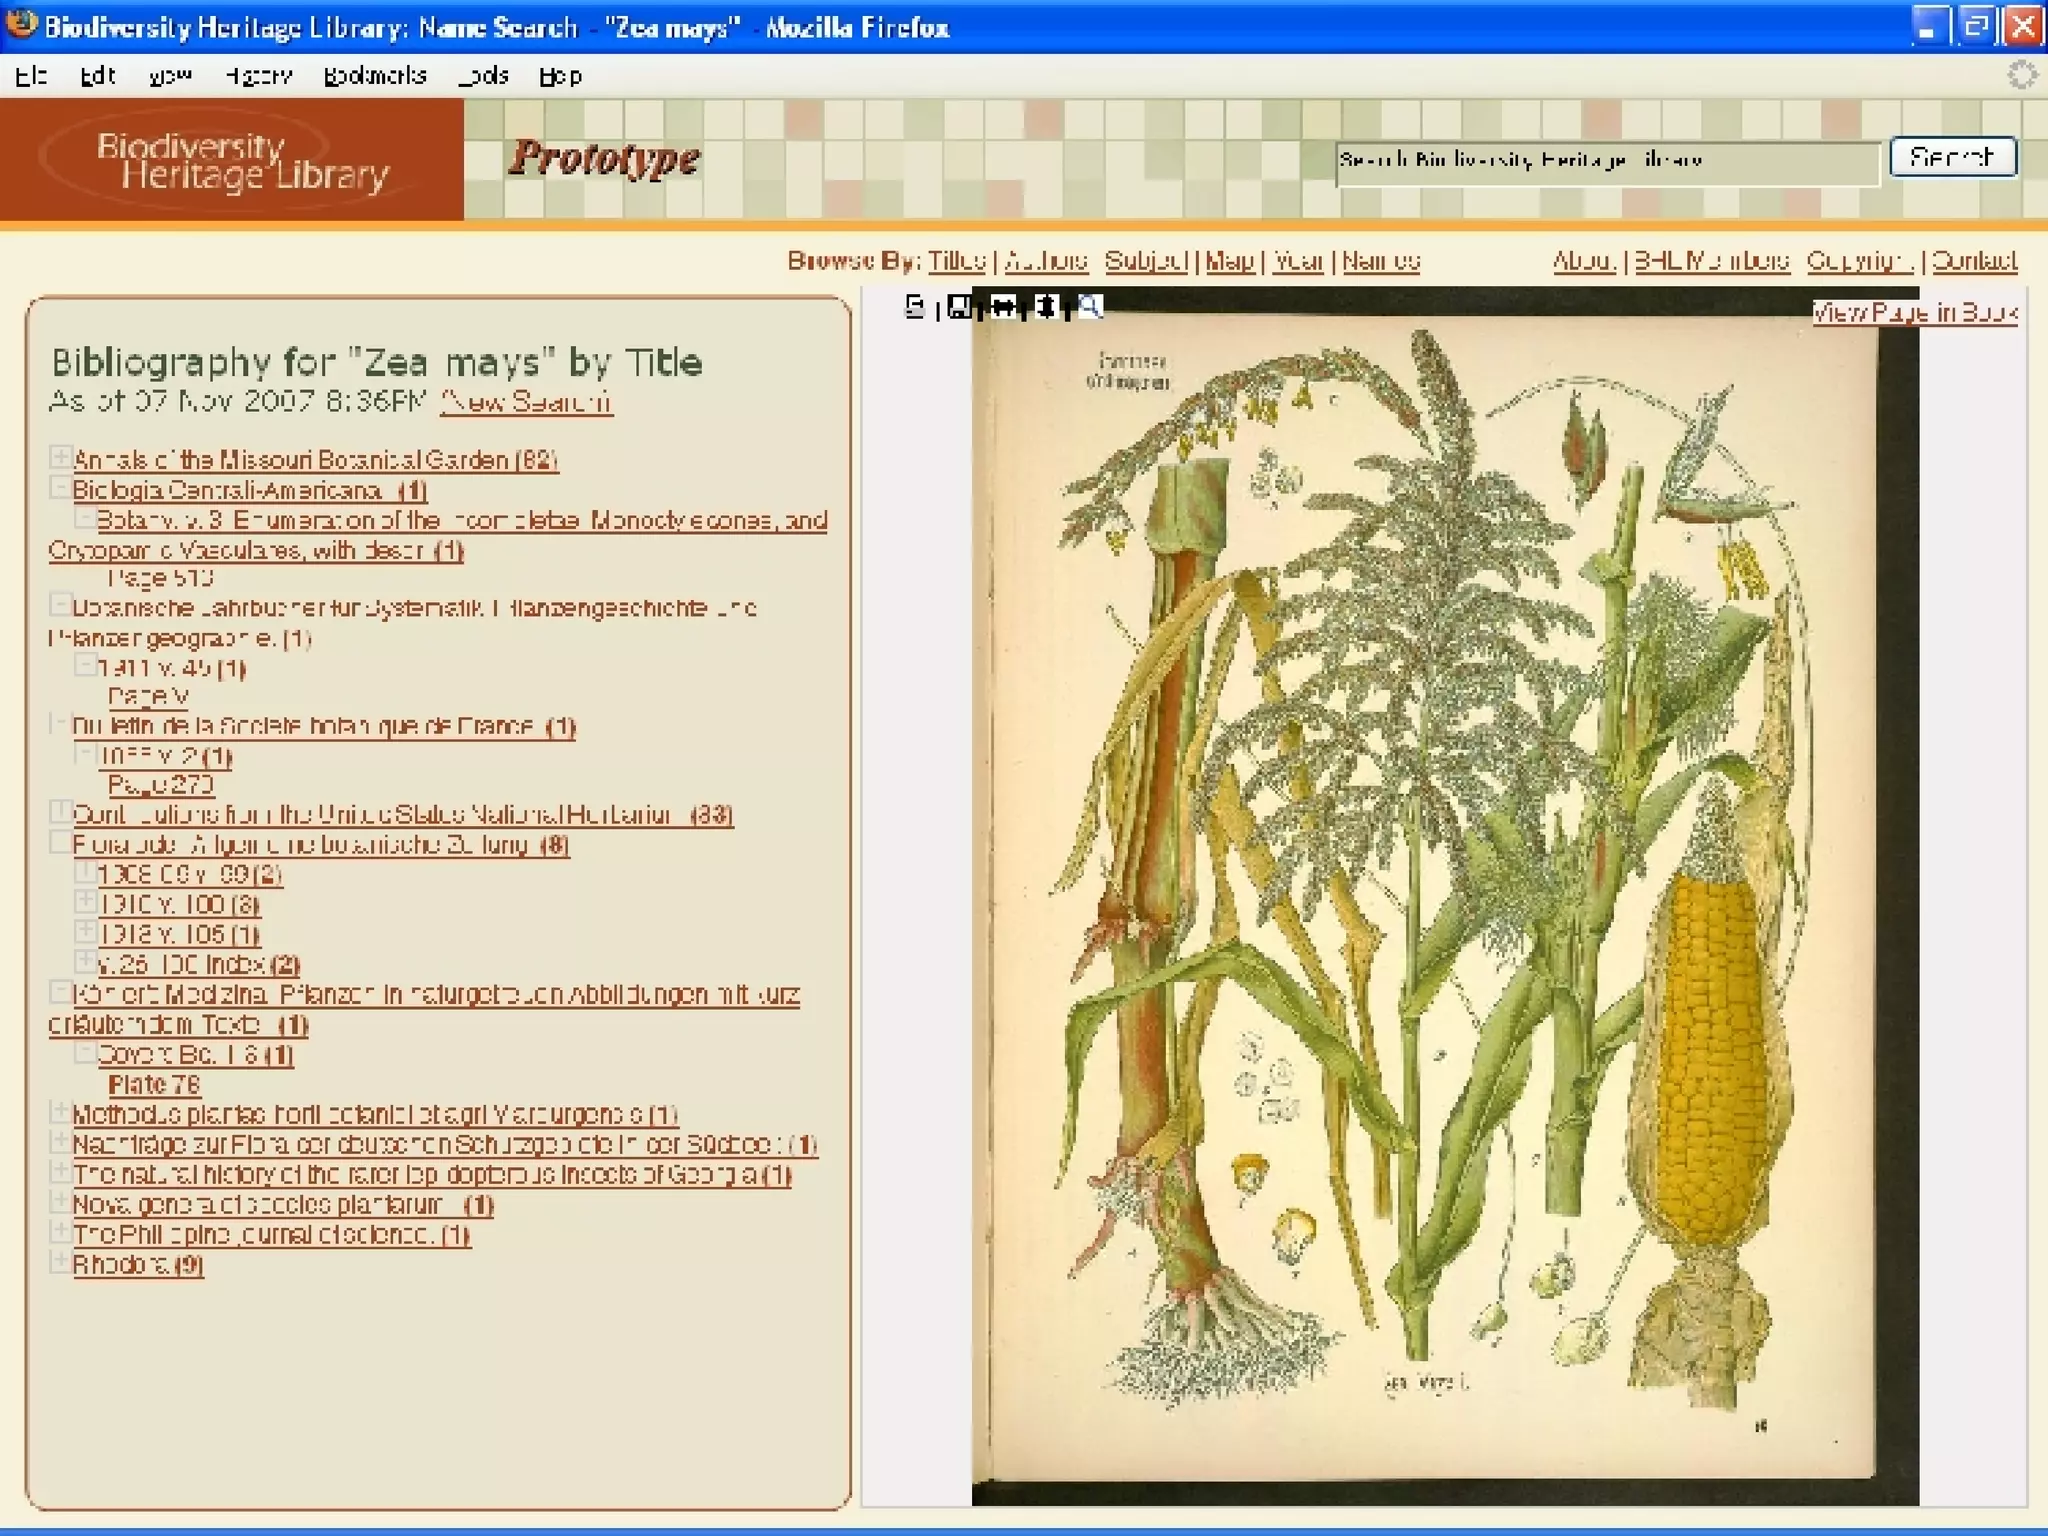The height and width of the screenshot is (1536, 2048).
Task: Click the fit-to-height arrows icon
Action: coord(1046,307)
